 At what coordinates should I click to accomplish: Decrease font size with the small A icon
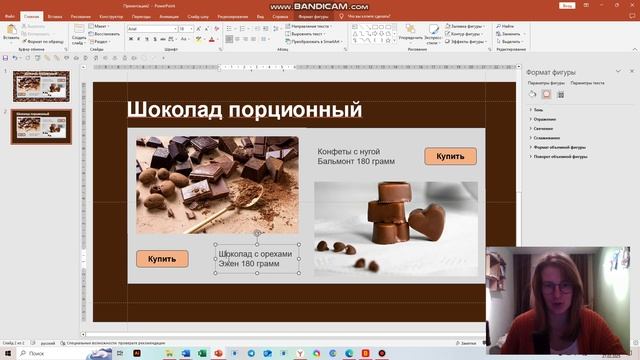point(207,29)
